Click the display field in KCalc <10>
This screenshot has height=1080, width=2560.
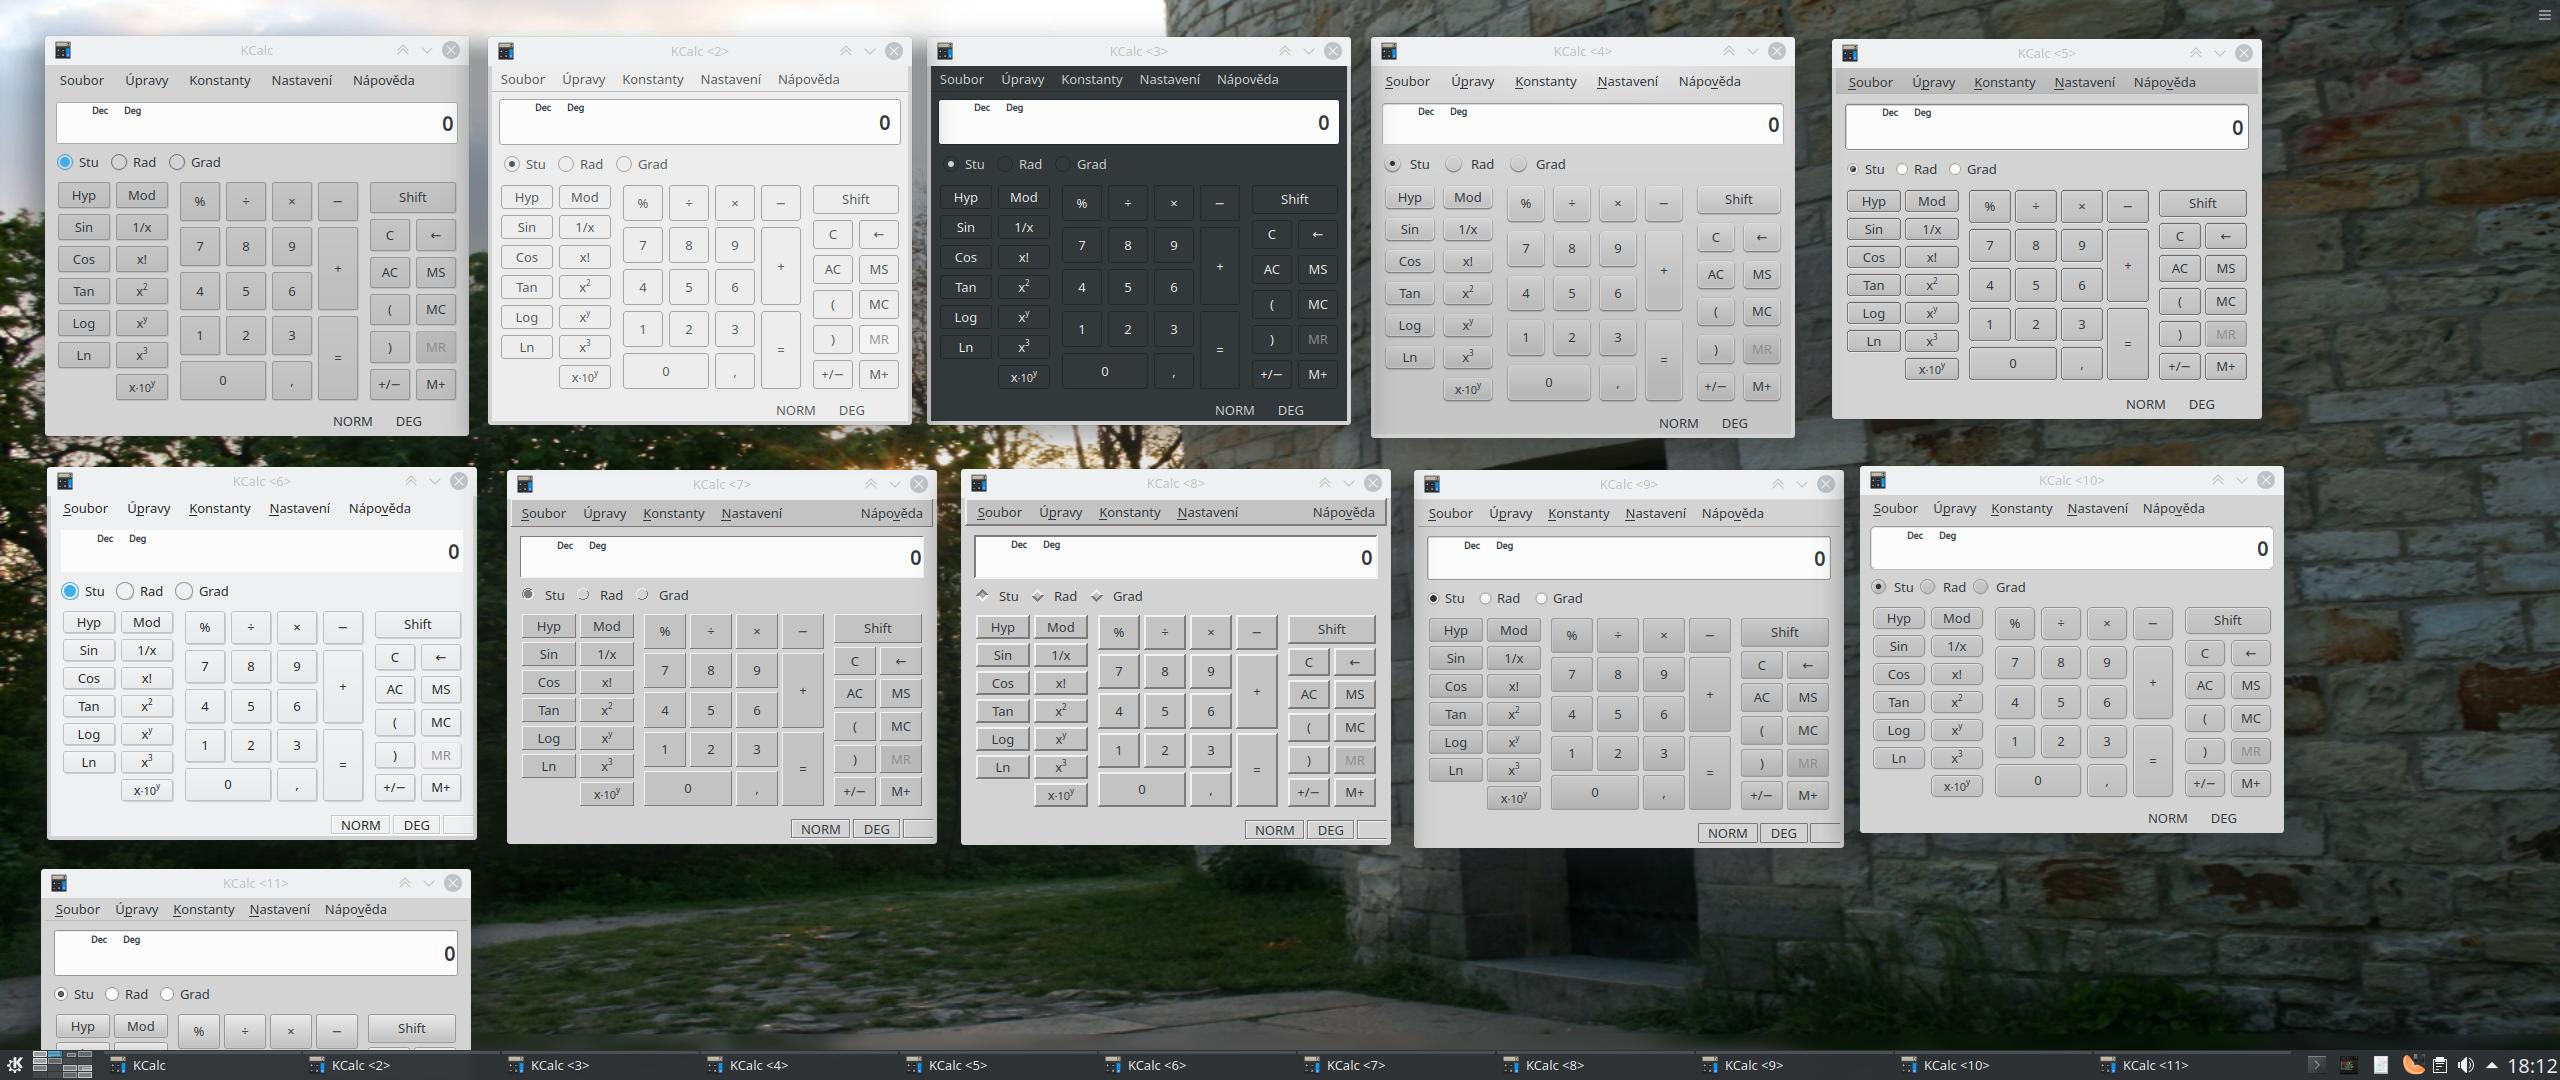(x=2071, y=548)
